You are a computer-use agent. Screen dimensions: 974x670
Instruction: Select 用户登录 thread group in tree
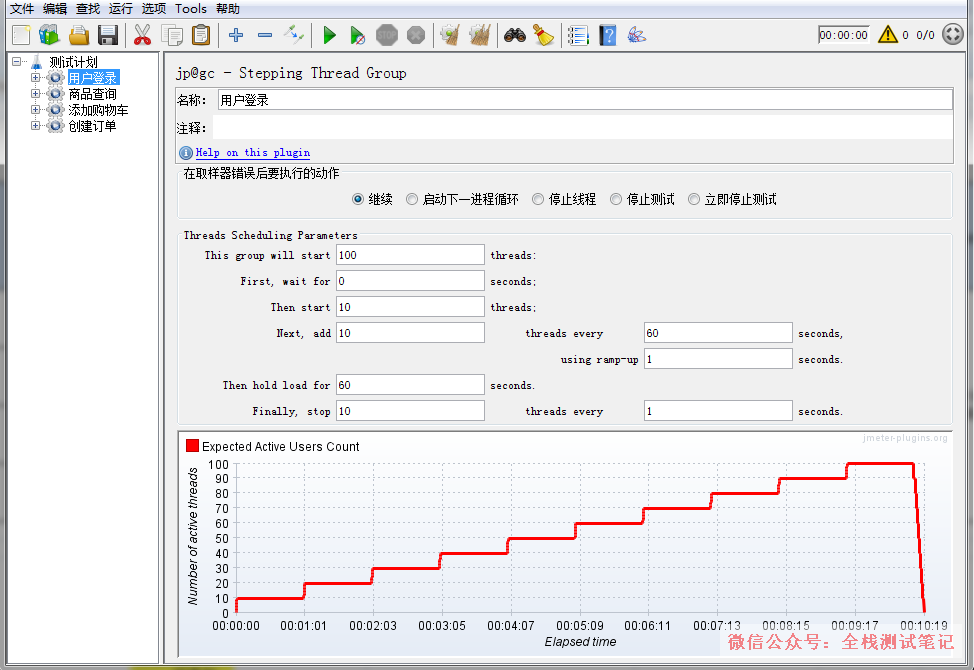coord(93,78)
